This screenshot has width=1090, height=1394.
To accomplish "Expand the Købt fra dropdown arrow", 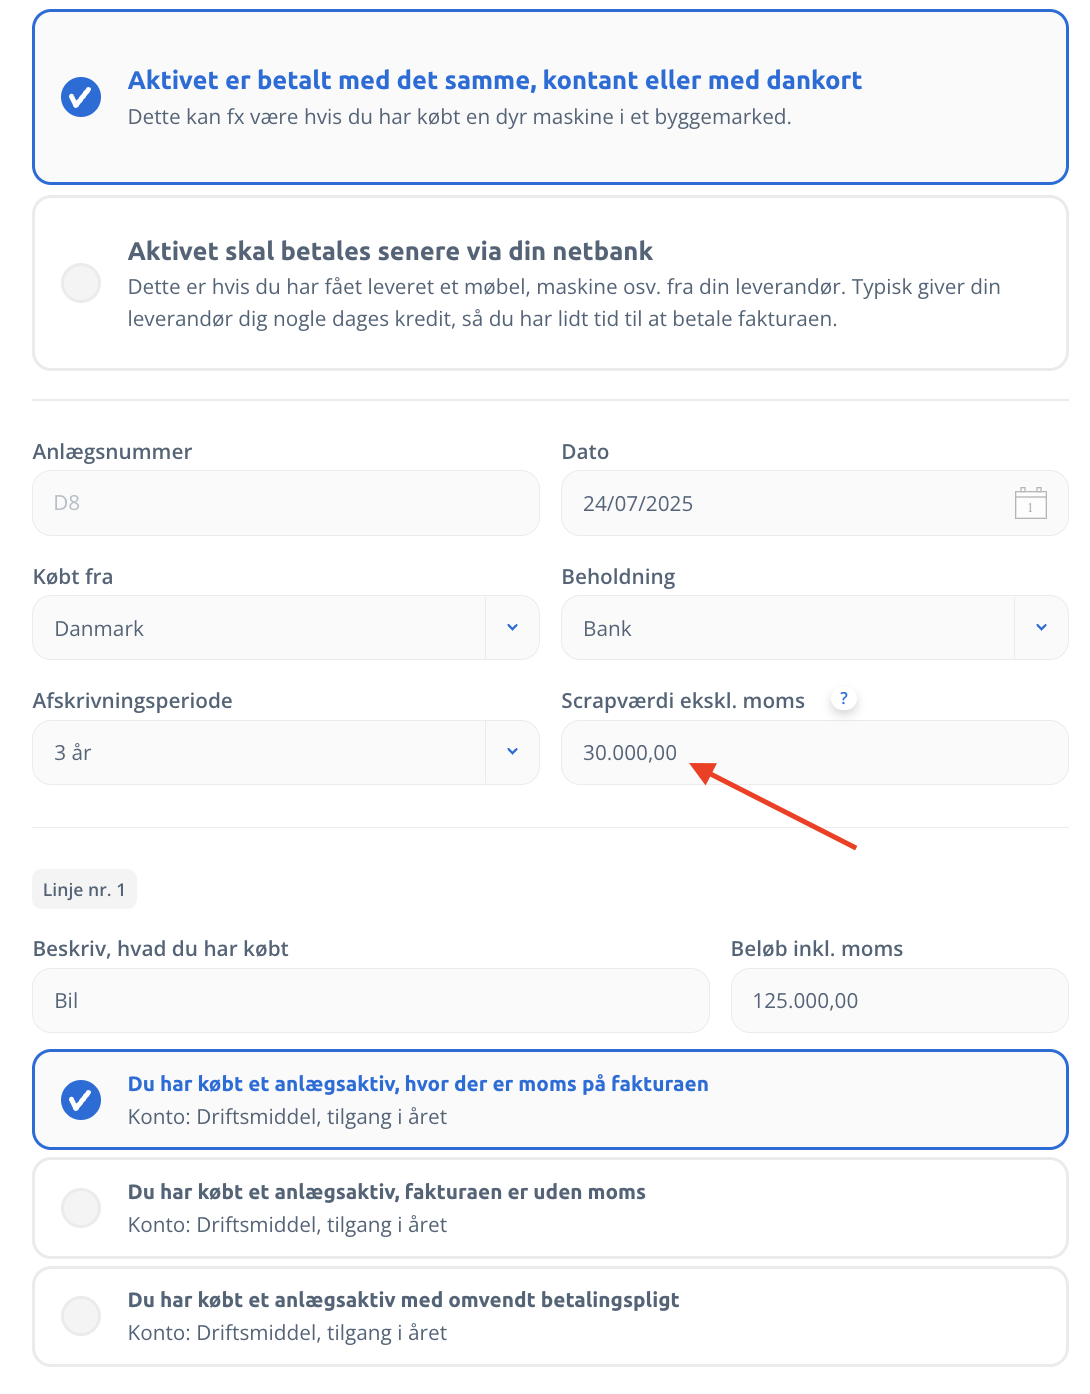I will click(x=512, y=628).
